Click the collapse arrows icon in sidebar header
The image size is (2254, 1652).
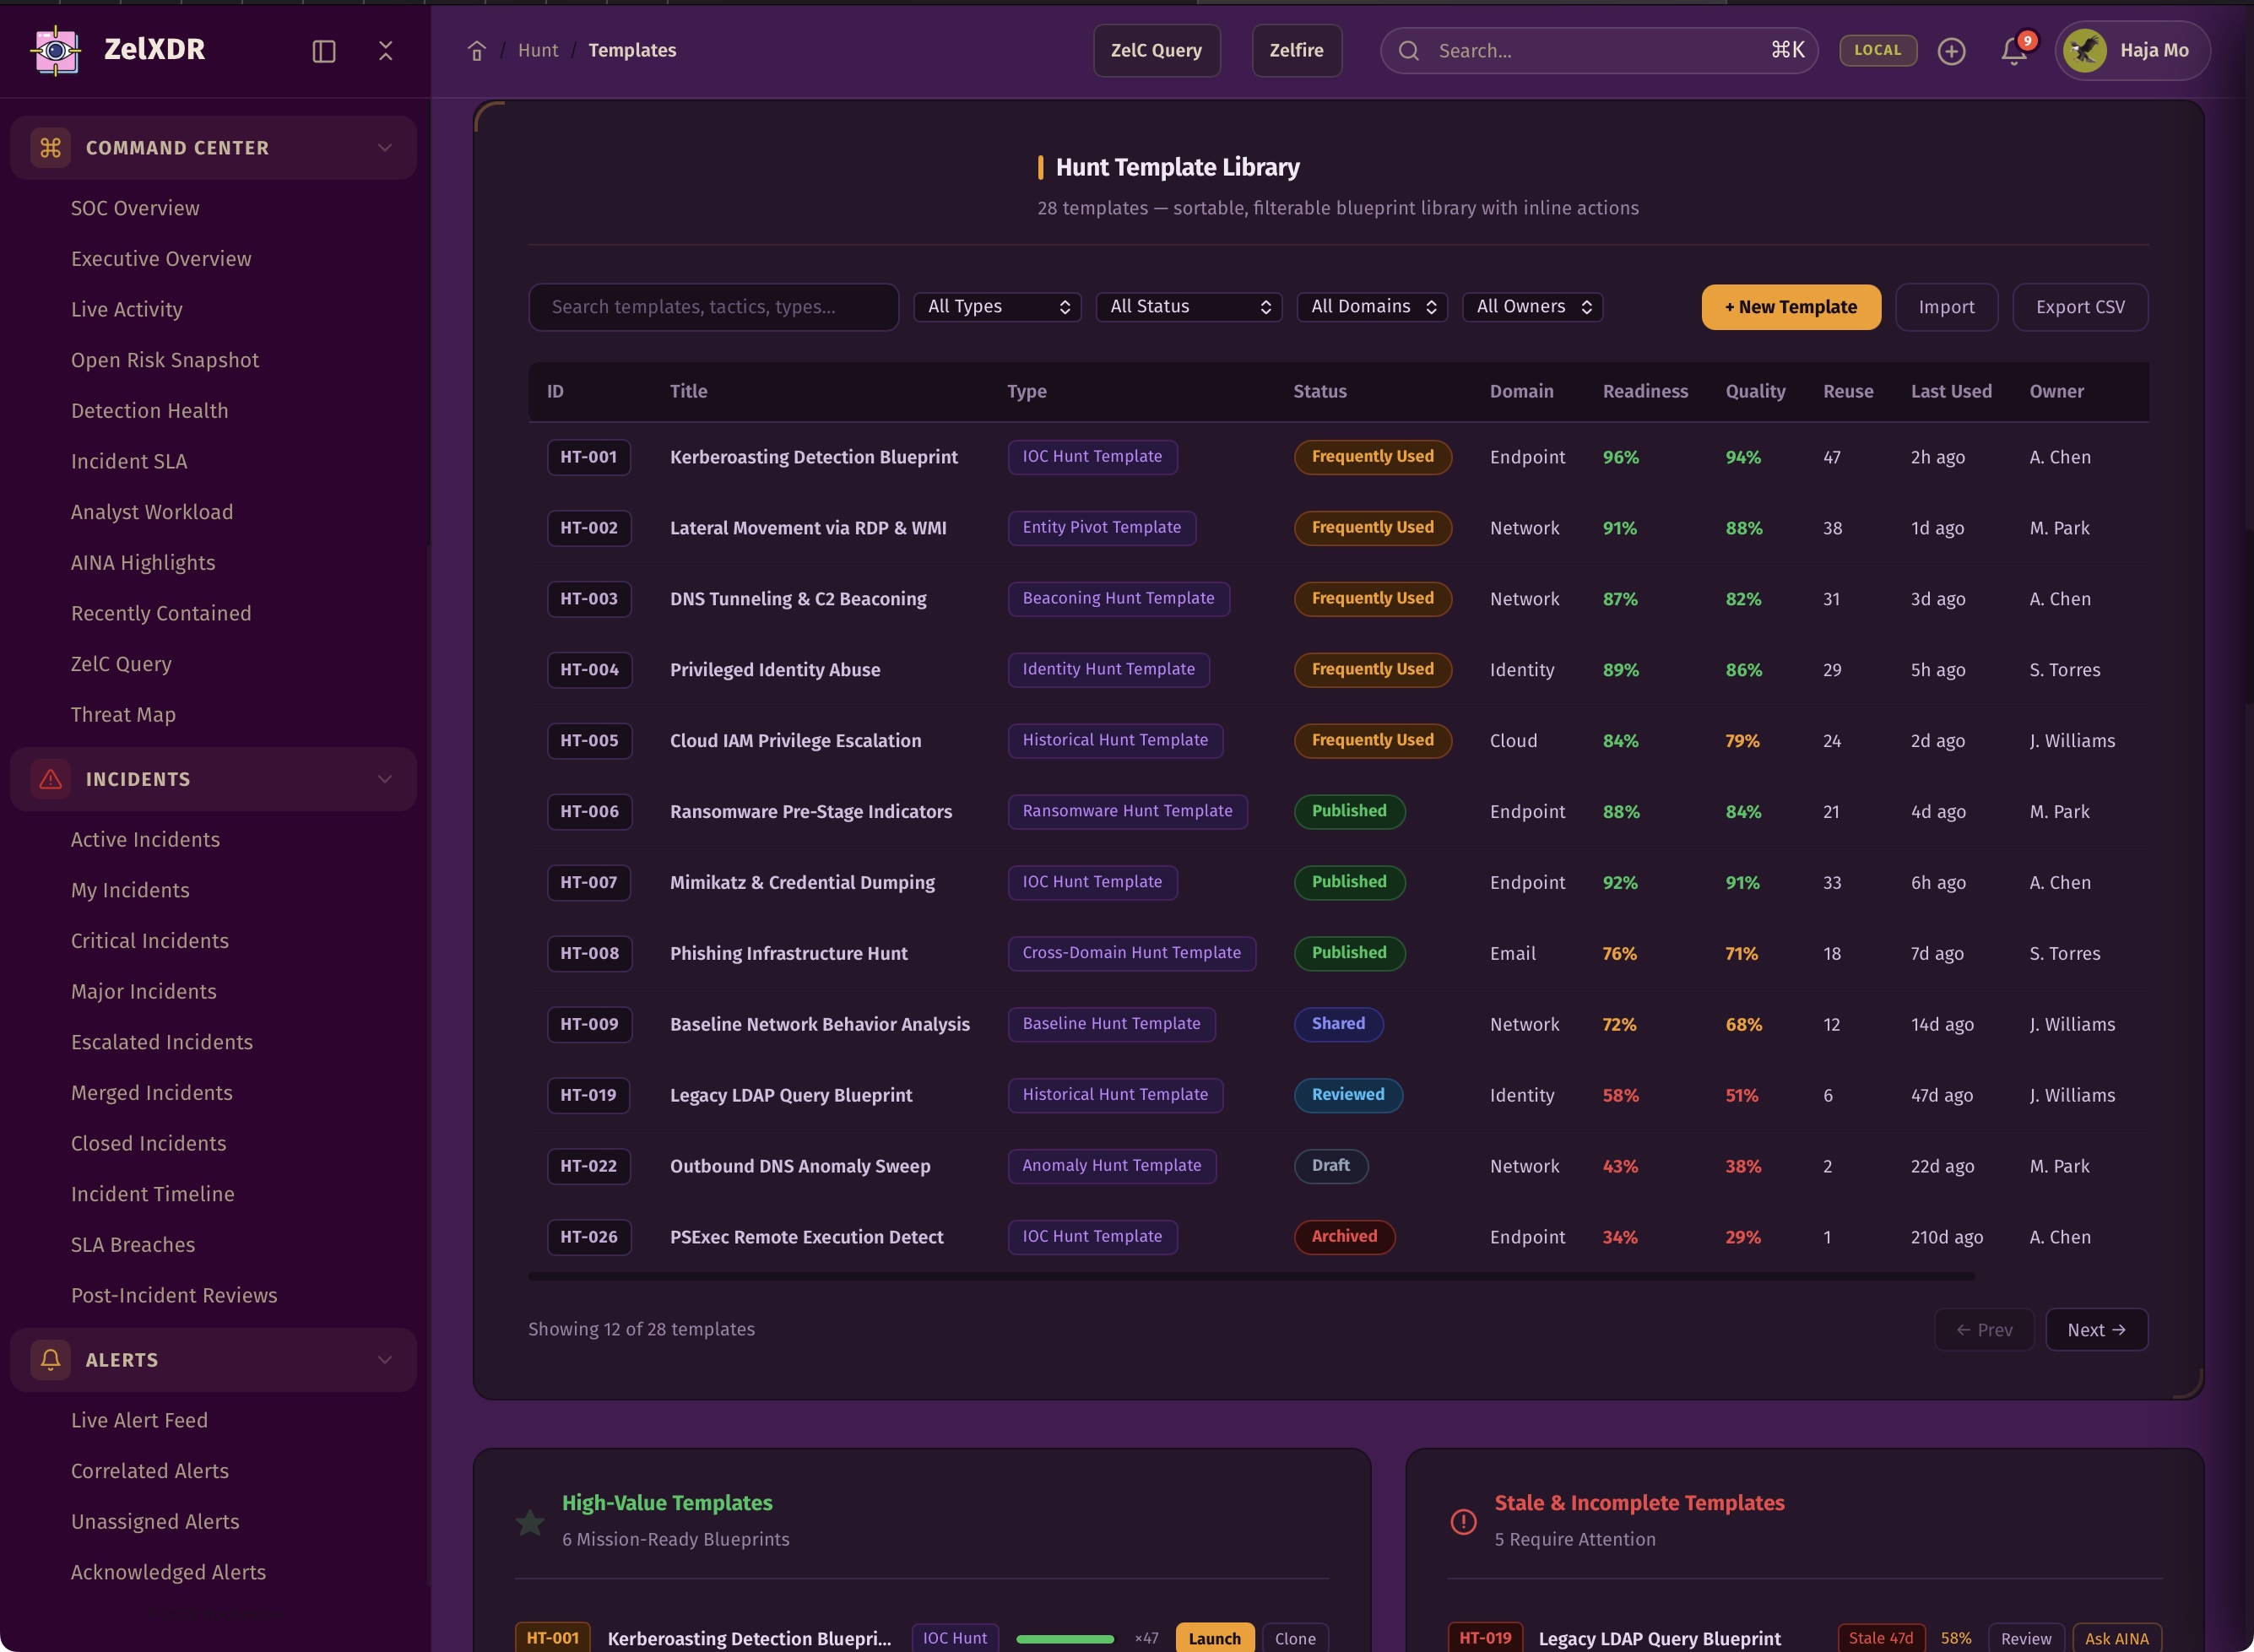386,51
